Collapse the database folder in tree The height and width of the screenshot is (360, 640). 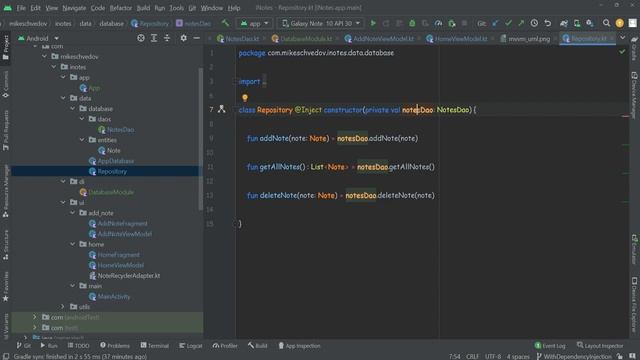click(73, 108)
